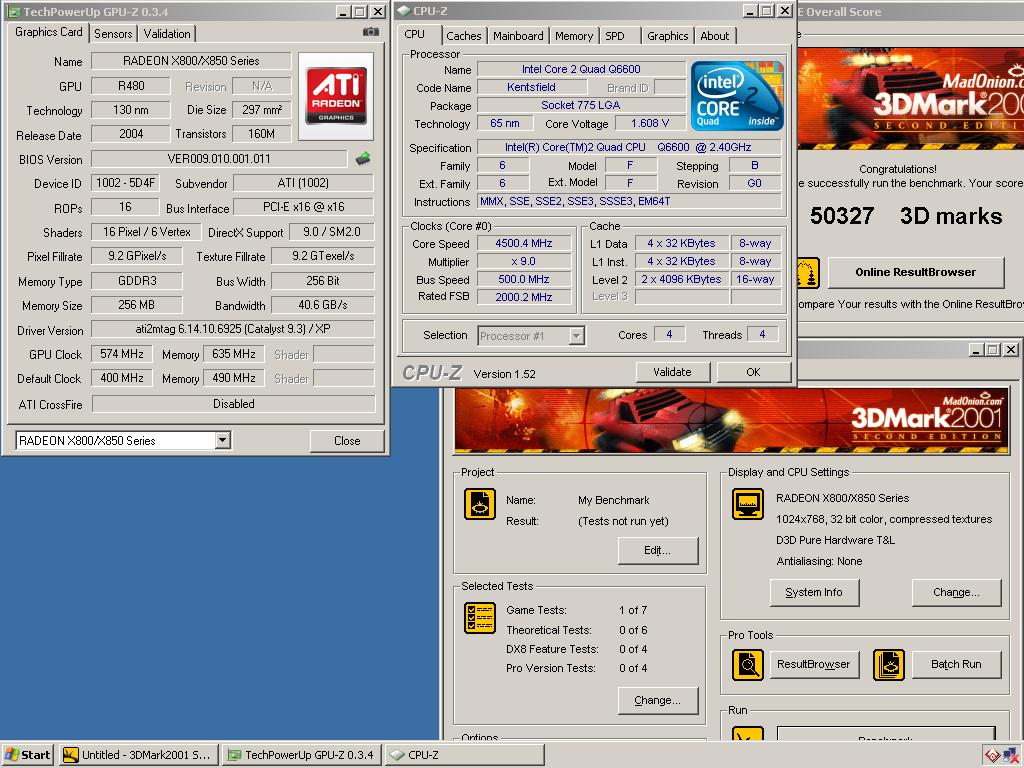The width and height of the screenshot is (1024, 768).
Task: Switch to the Mainboard tab in CPU-Z
Action: [518, 36]
